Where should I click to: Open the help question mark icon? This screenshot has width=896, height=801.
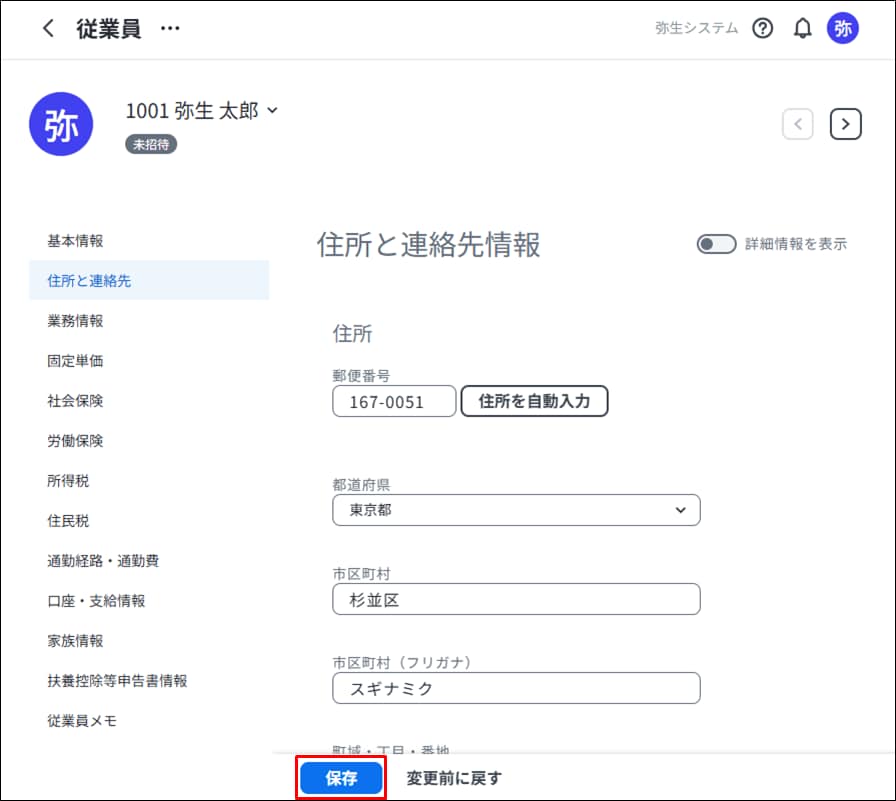point(763,29)
